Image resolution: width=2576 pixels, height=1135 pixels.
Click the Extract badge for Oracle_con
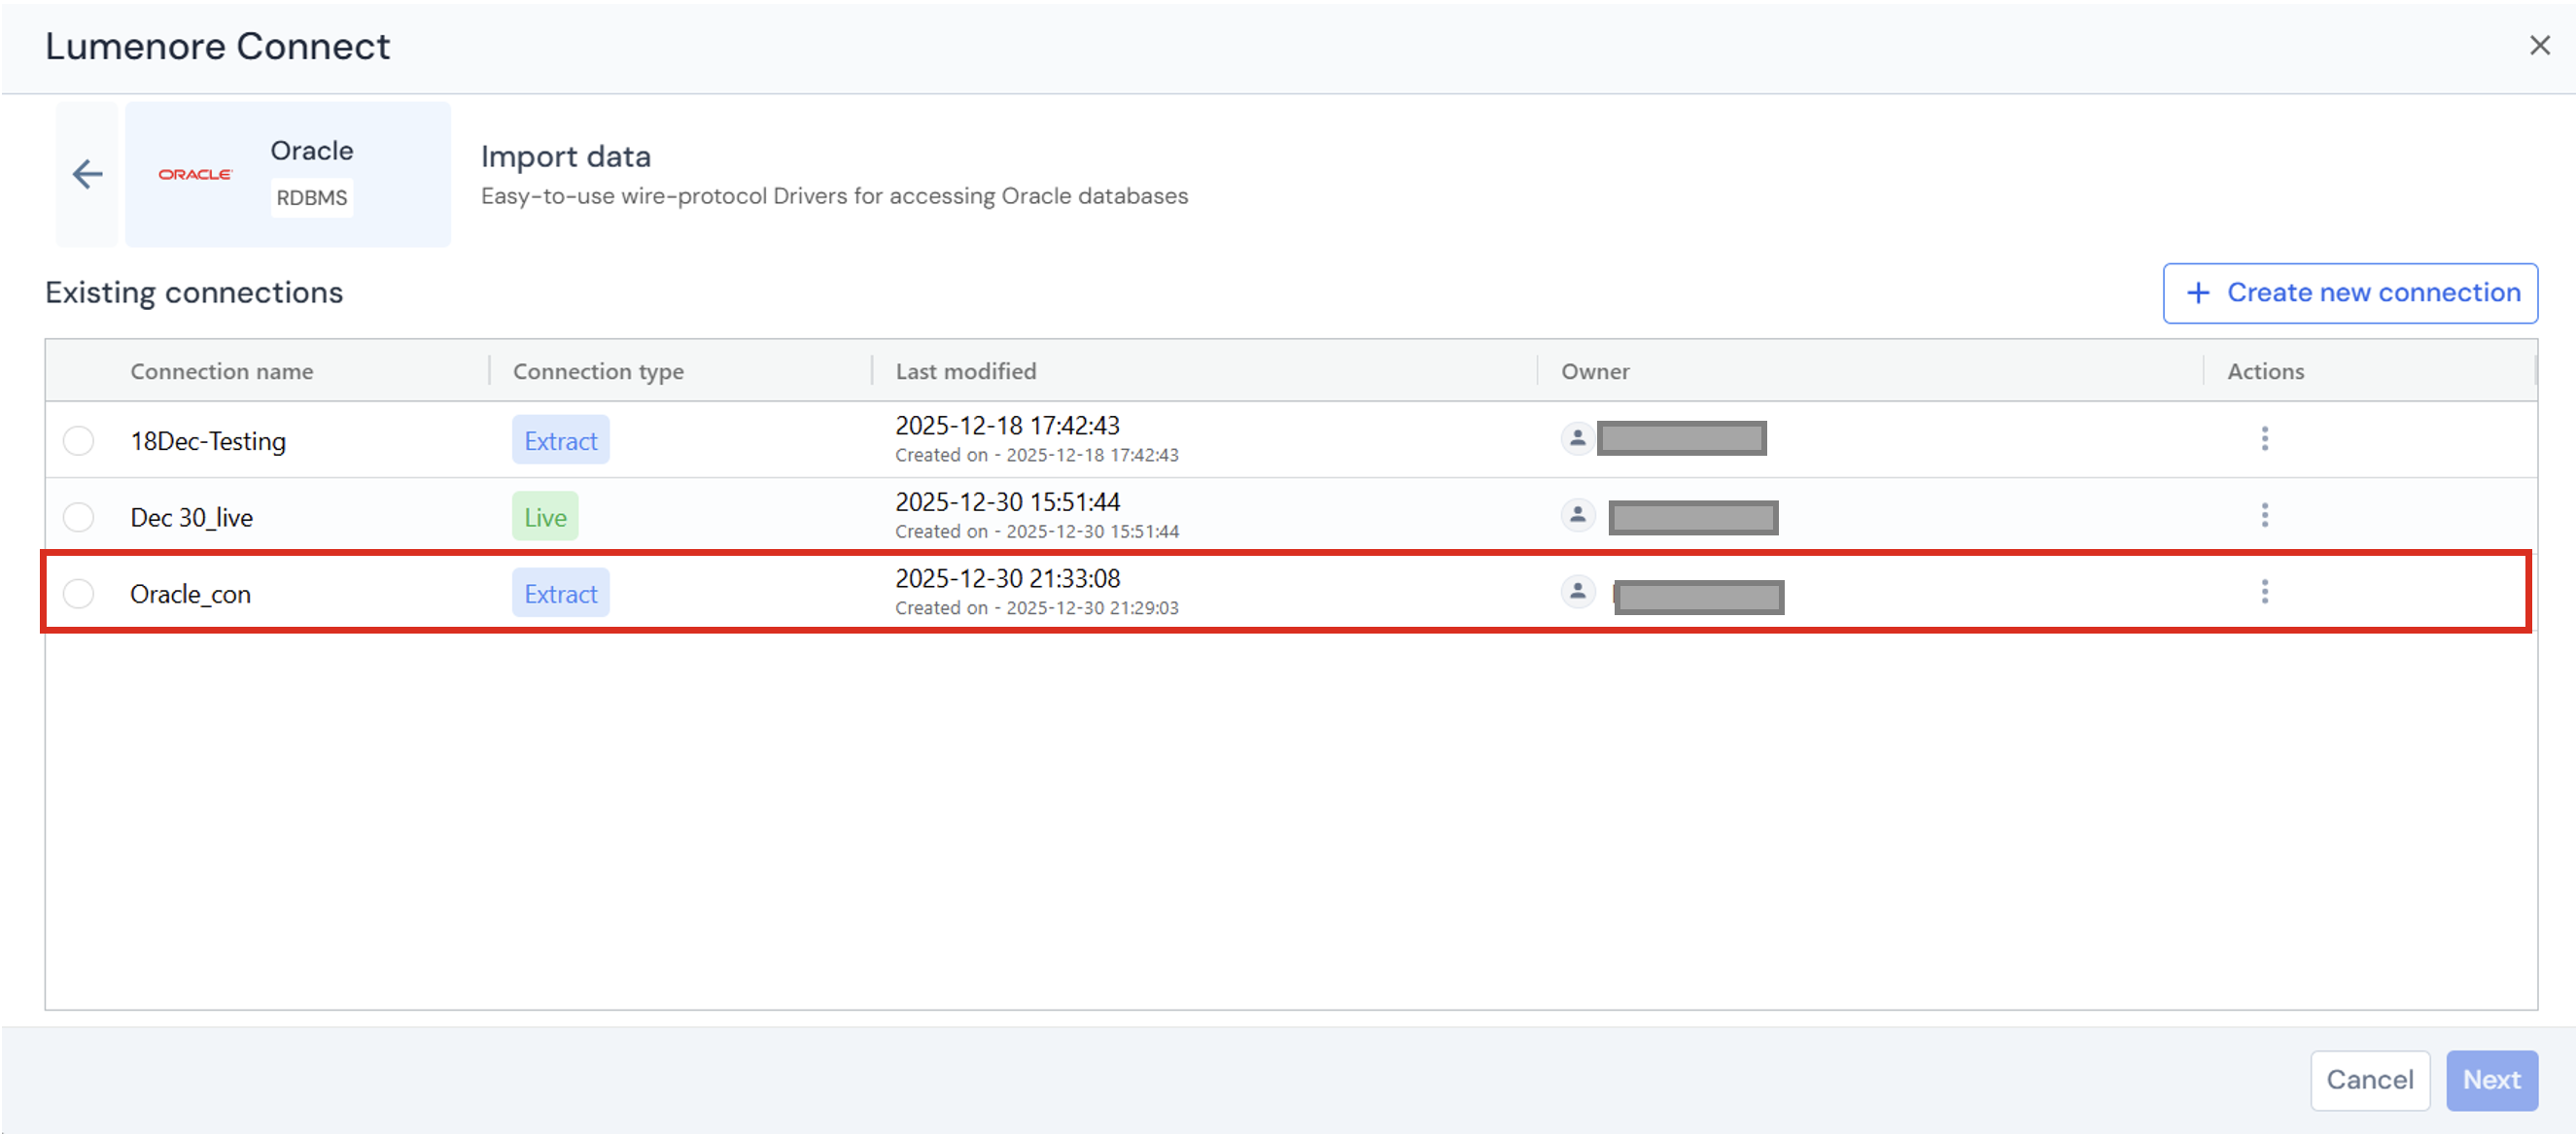[x=560, y=594]
